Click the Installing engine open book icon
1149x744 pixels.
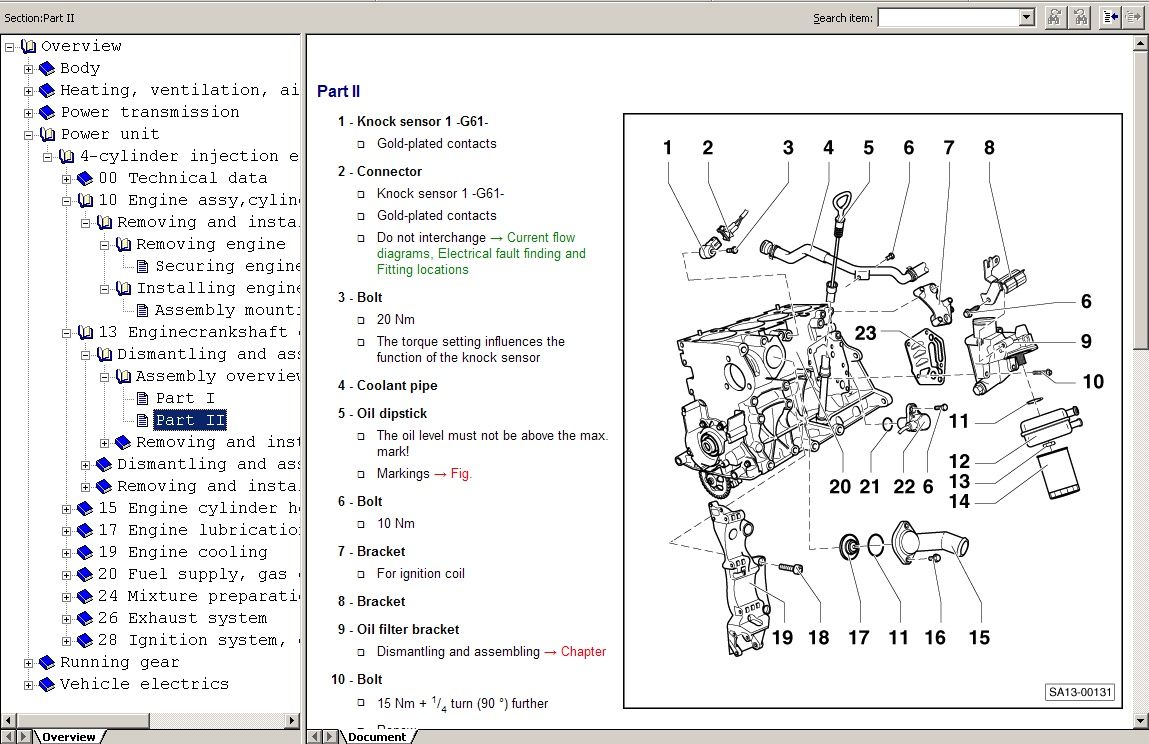(123, 288)
